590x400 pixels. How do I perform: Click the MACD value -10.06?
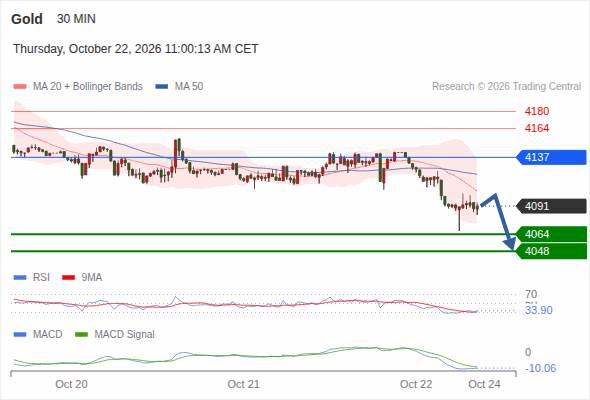pyautogui.click(x=540, y=368)
